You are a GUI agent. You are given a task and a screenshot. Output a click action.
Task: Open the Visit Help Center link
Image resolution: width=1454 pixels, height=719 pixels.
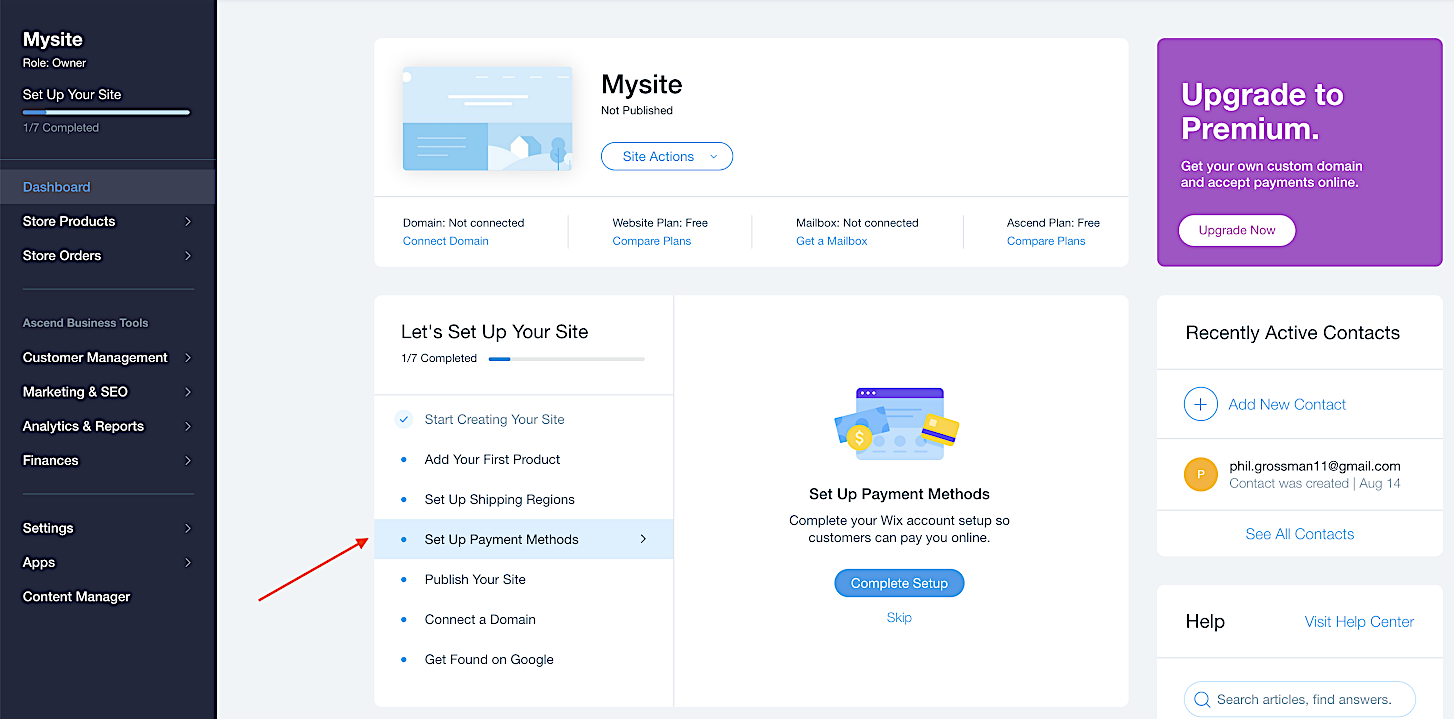click(1359, 622)
